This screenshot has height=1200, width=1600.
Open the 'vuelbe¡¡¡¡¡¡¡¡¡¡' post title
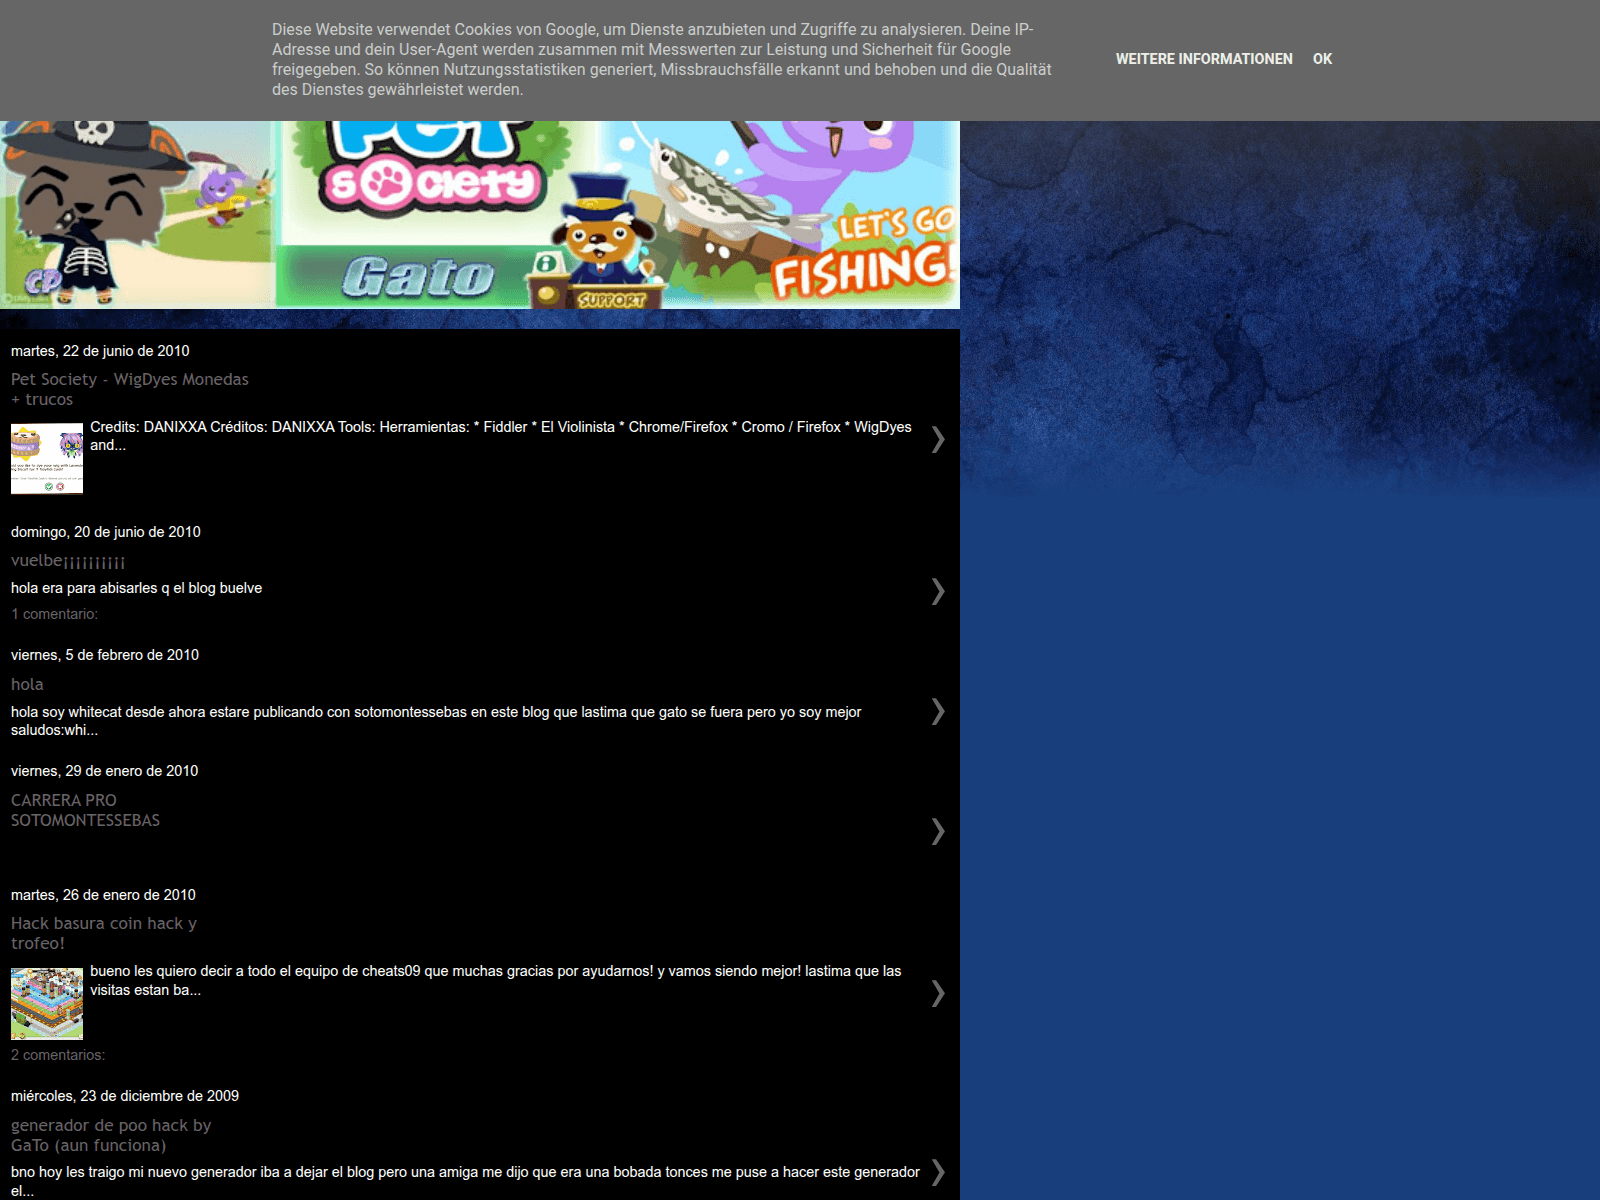click(68, 561)
